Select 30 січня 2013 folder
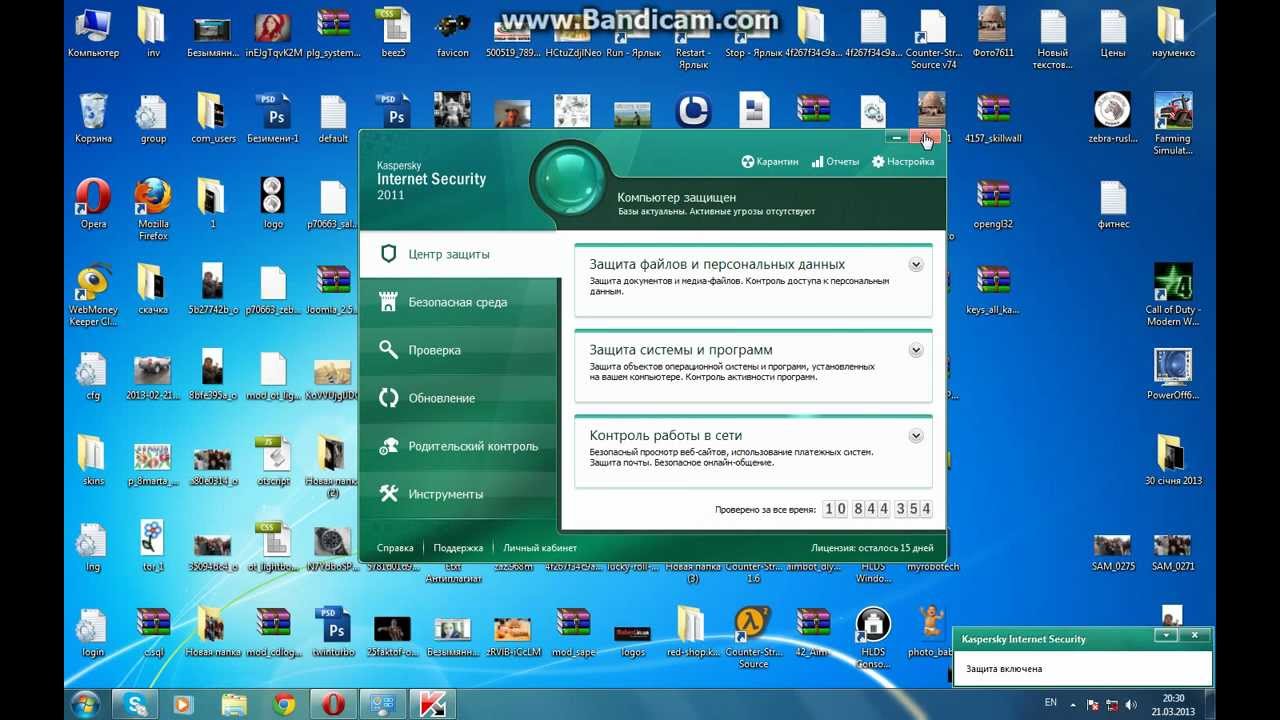Screen dimensions: 1280x720 click(1173, 460)
